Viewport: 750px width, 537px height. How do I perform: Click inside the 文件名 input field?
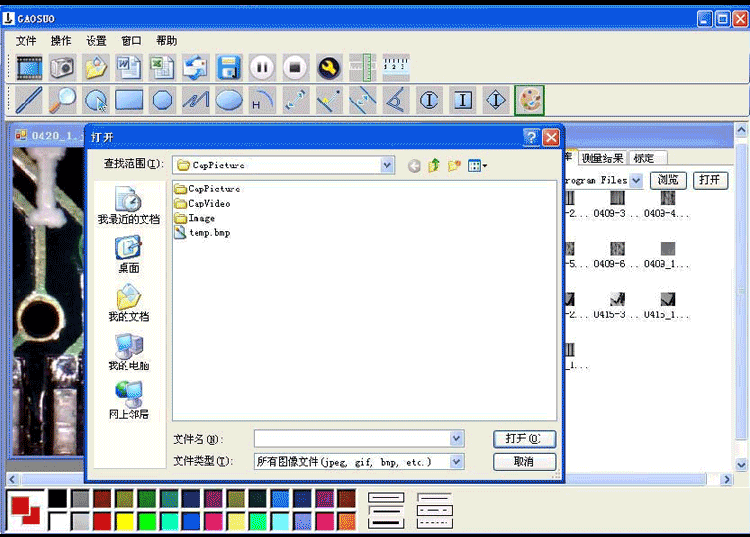tap(353, 438)
